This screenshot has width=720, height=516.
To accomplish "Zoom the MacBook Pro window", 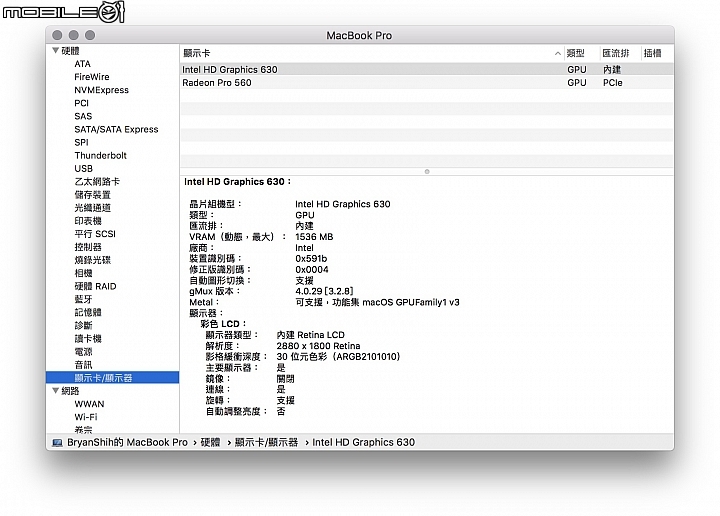I will coord(90,35).
